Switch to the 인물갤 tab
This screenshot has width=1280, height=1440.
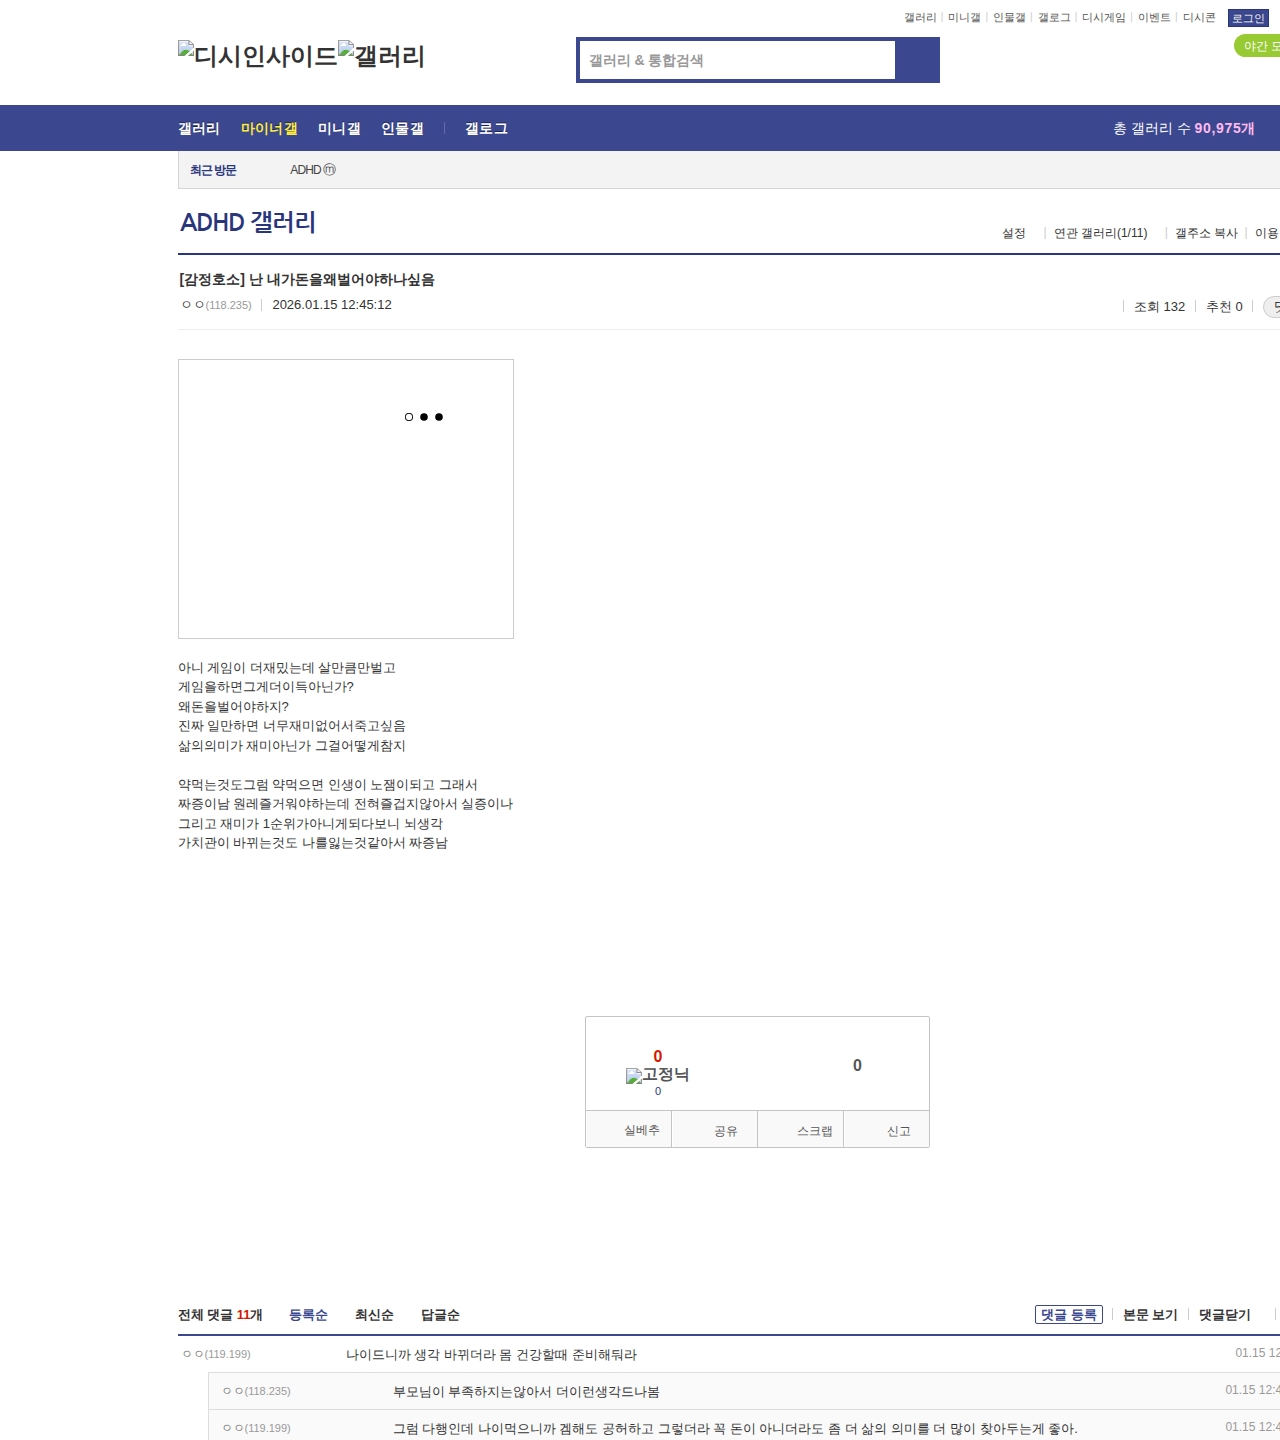click(x=402, y=128)
